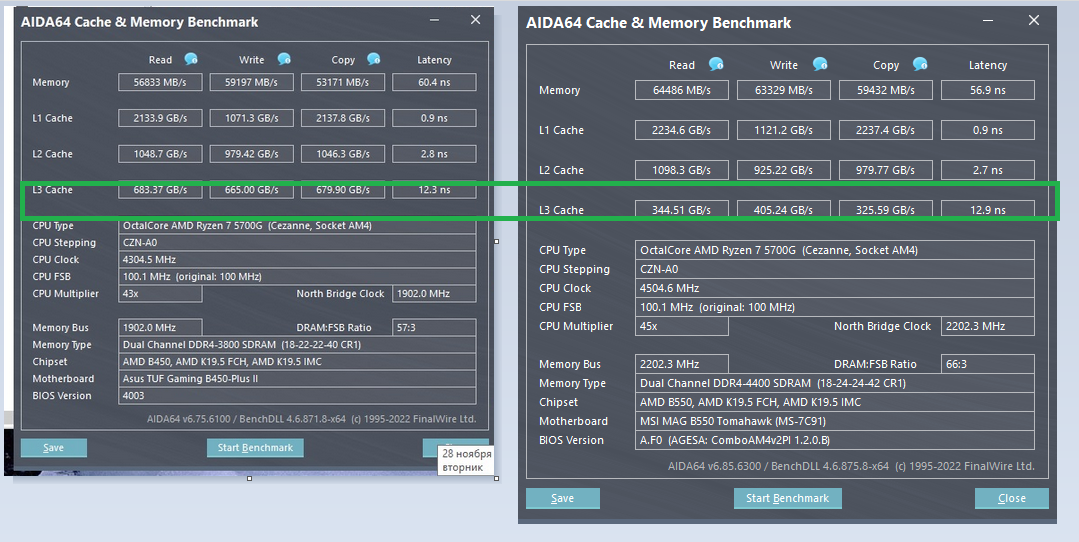
Task: Close the Asus B450 window via title bar X
Action: click(474, 20)
